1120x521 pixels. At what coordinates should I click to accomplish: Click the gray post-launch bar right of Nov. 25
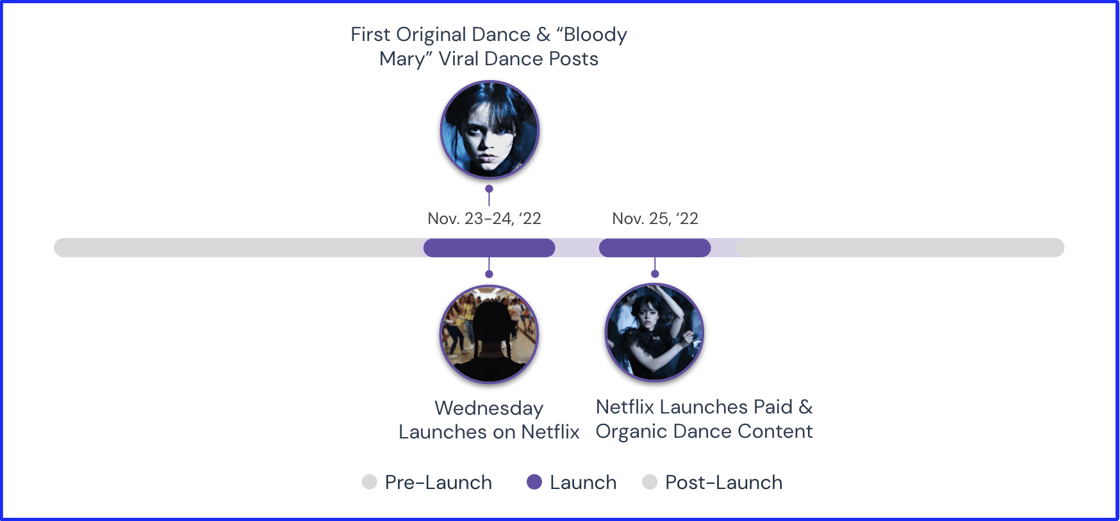900,248
